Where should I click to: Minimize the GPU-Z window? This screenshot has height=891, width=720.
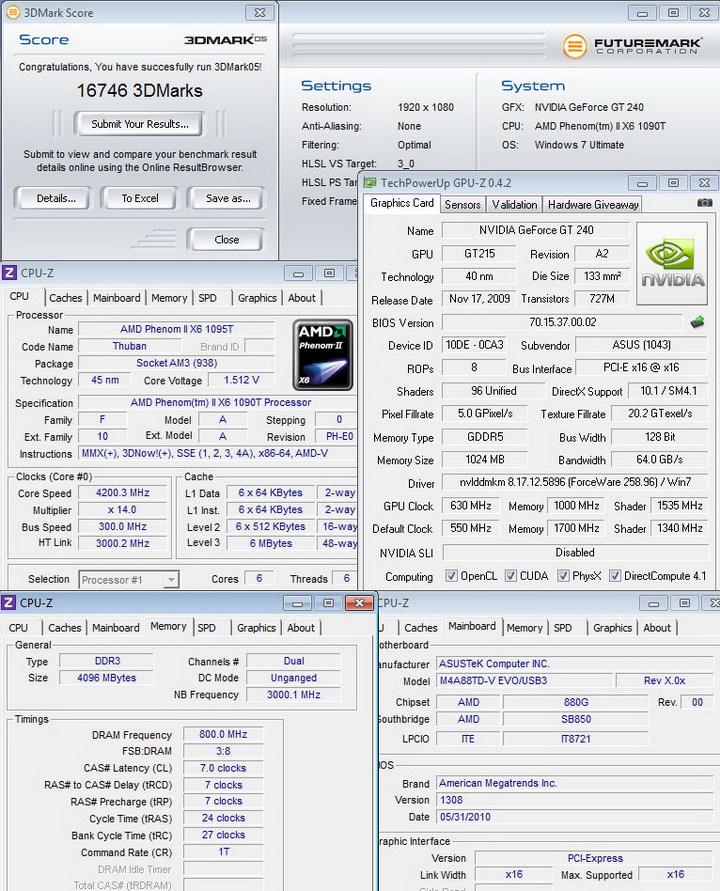point(642,183)
